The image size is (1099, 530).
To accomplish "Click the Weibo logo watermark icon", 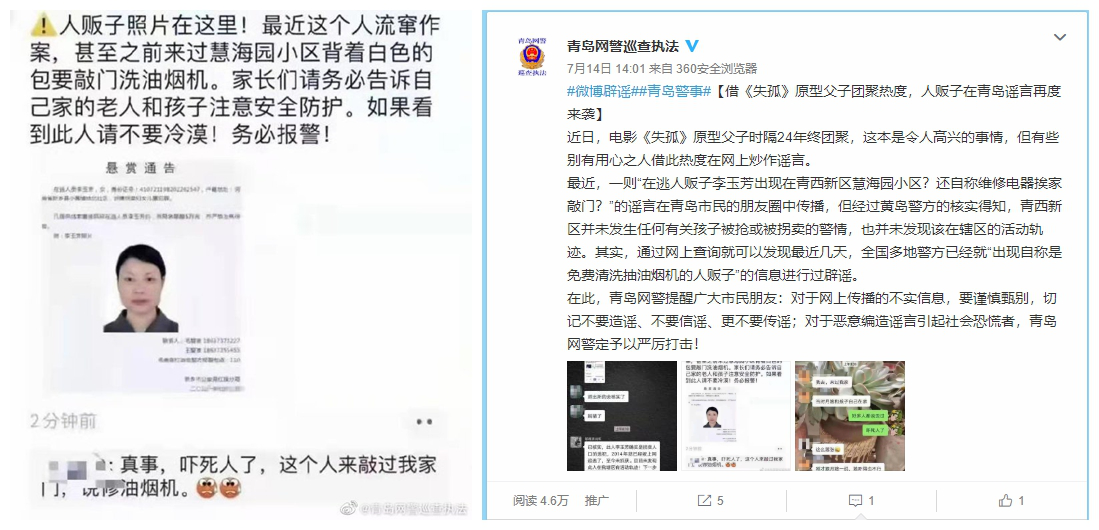I will pyautogui.click(x=349, y=508).
